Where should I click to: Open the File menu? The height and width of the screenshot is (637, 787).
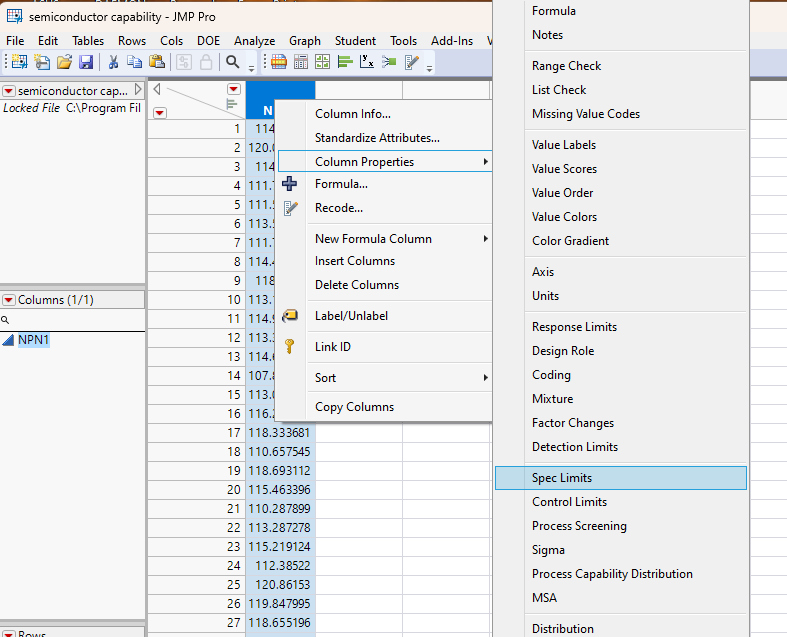coord(15,41)
